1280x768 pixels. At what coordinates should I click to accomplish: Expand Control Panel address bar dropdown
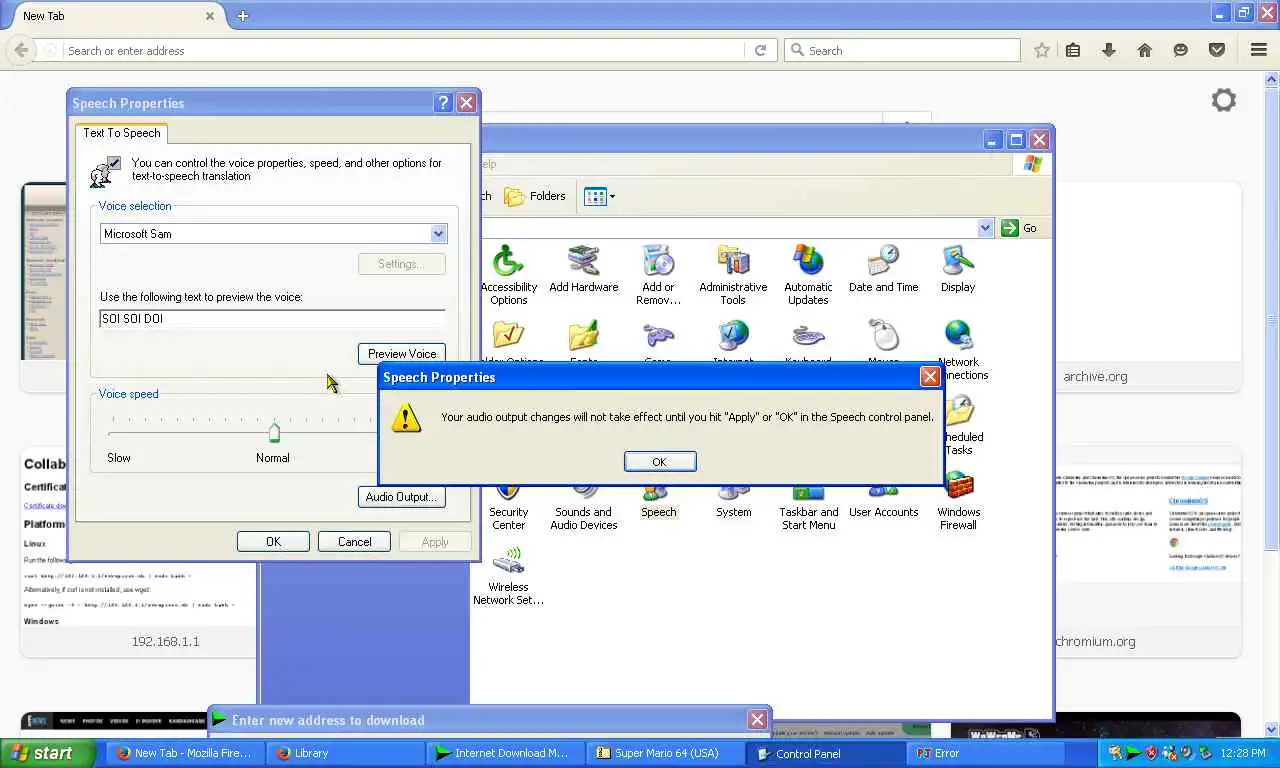coord(985,228)
